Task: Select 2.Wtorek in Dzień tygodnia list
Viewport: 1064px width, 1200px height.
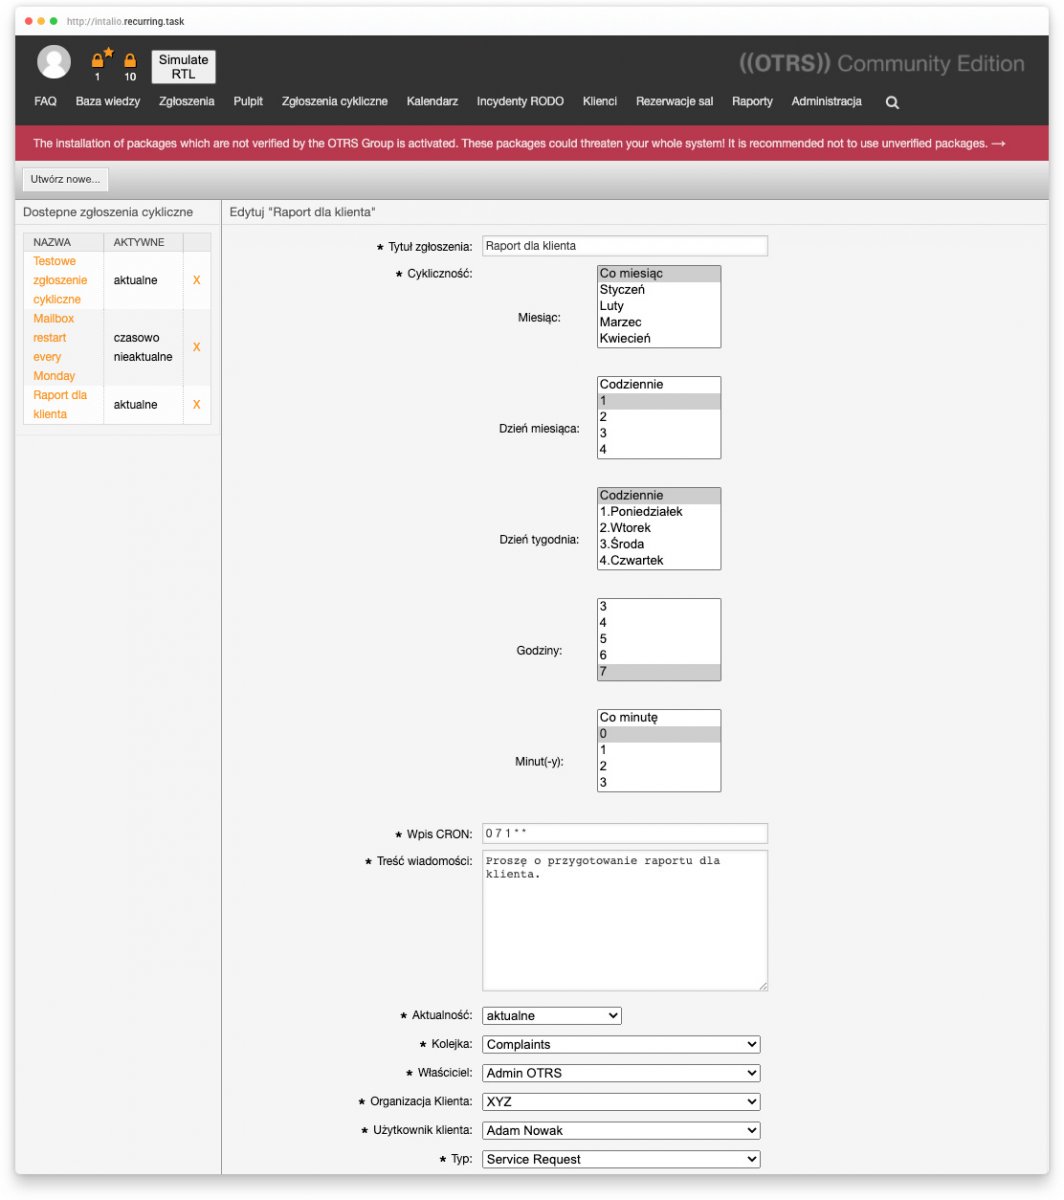Action: pos(659,528)
